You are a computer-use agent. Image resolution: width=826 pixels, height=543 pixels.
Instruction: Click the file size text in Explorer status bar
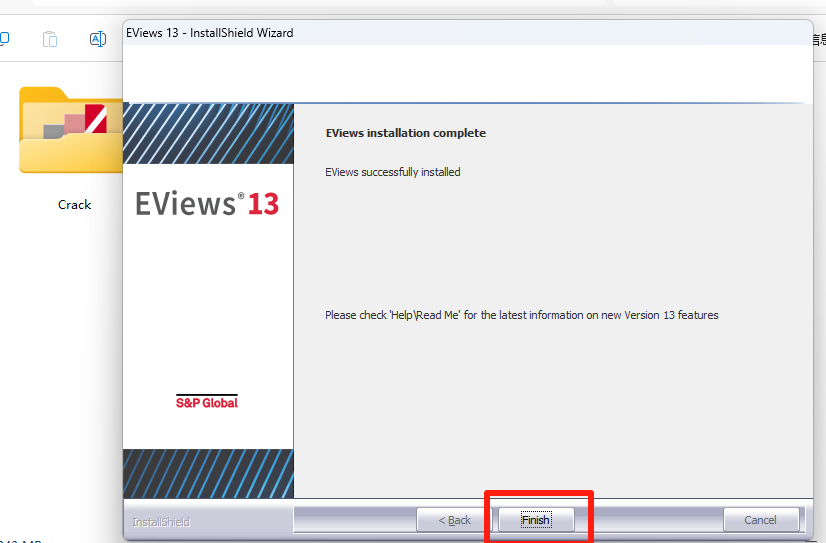pyautogui.click(x=20, y=540)
